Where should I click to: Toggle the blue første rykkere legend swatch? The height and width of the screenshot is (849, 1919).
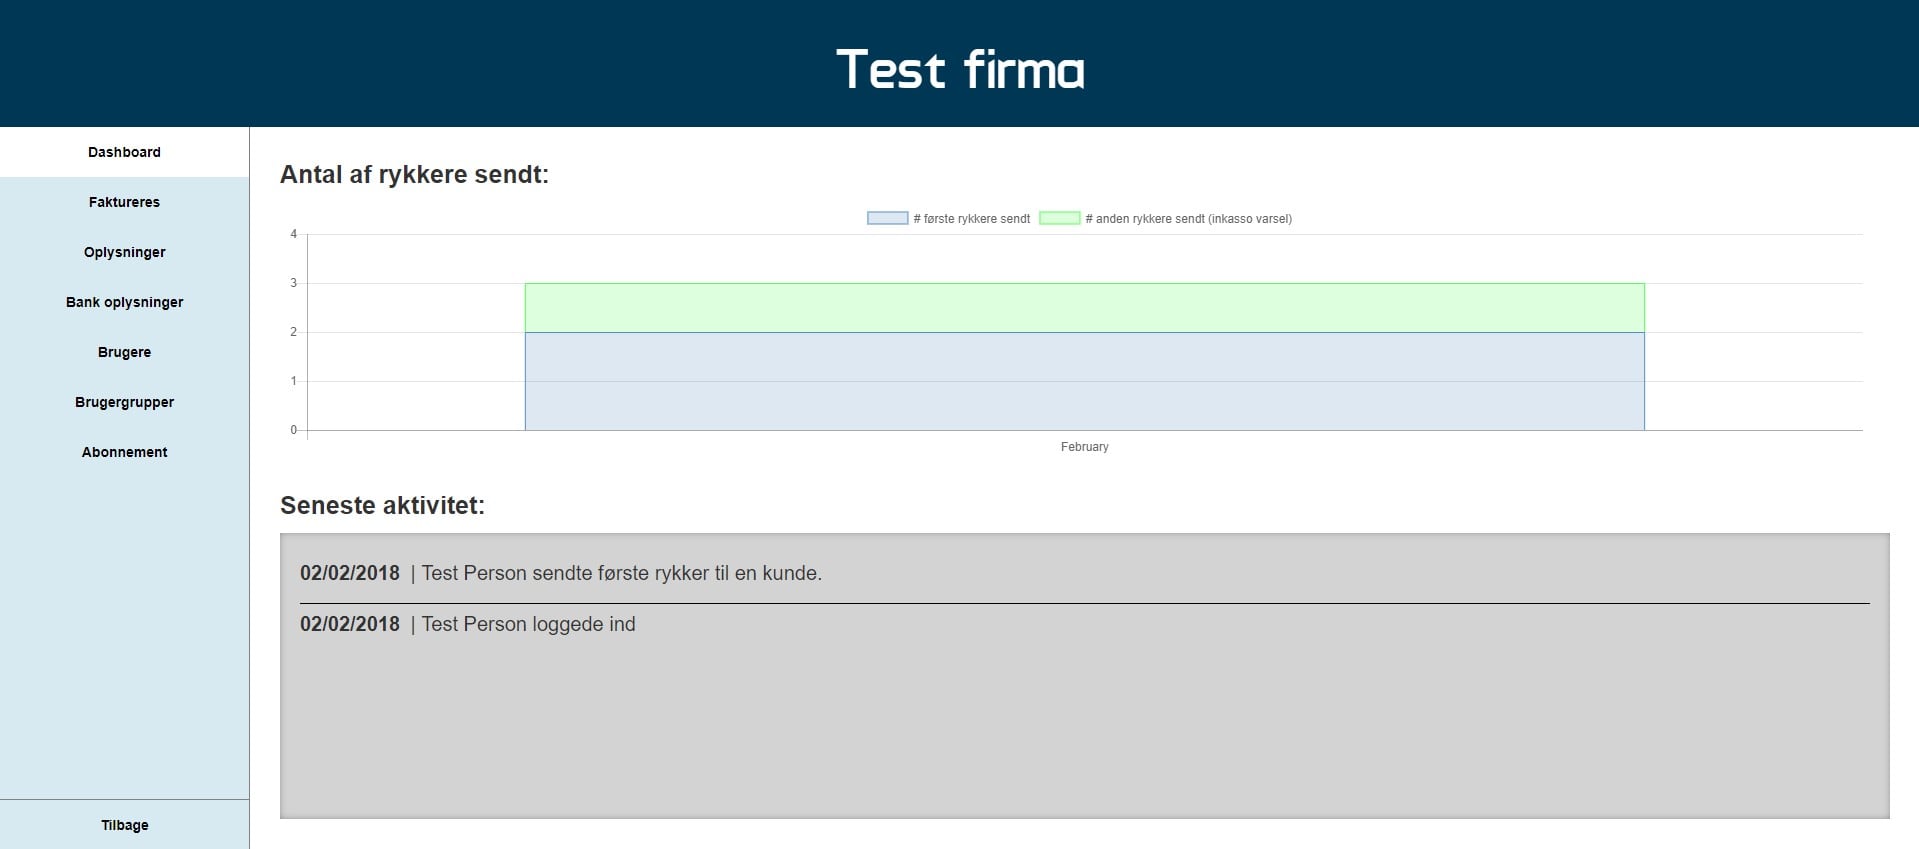point(887,218)
